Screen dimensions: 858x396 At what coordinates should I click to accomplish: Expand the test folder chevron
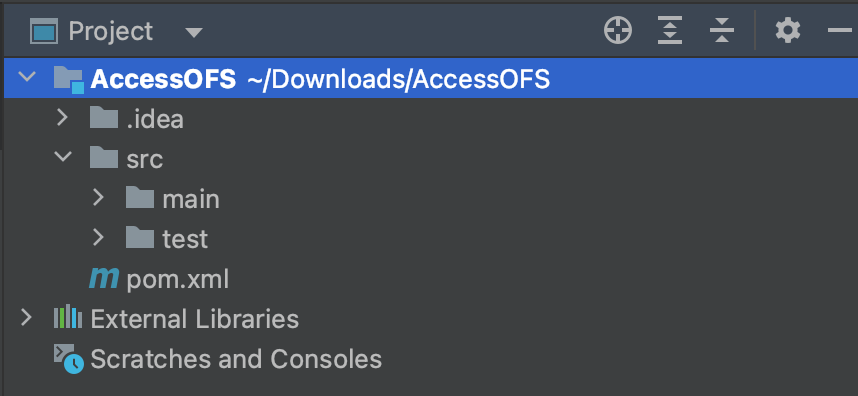pos(98,238)
